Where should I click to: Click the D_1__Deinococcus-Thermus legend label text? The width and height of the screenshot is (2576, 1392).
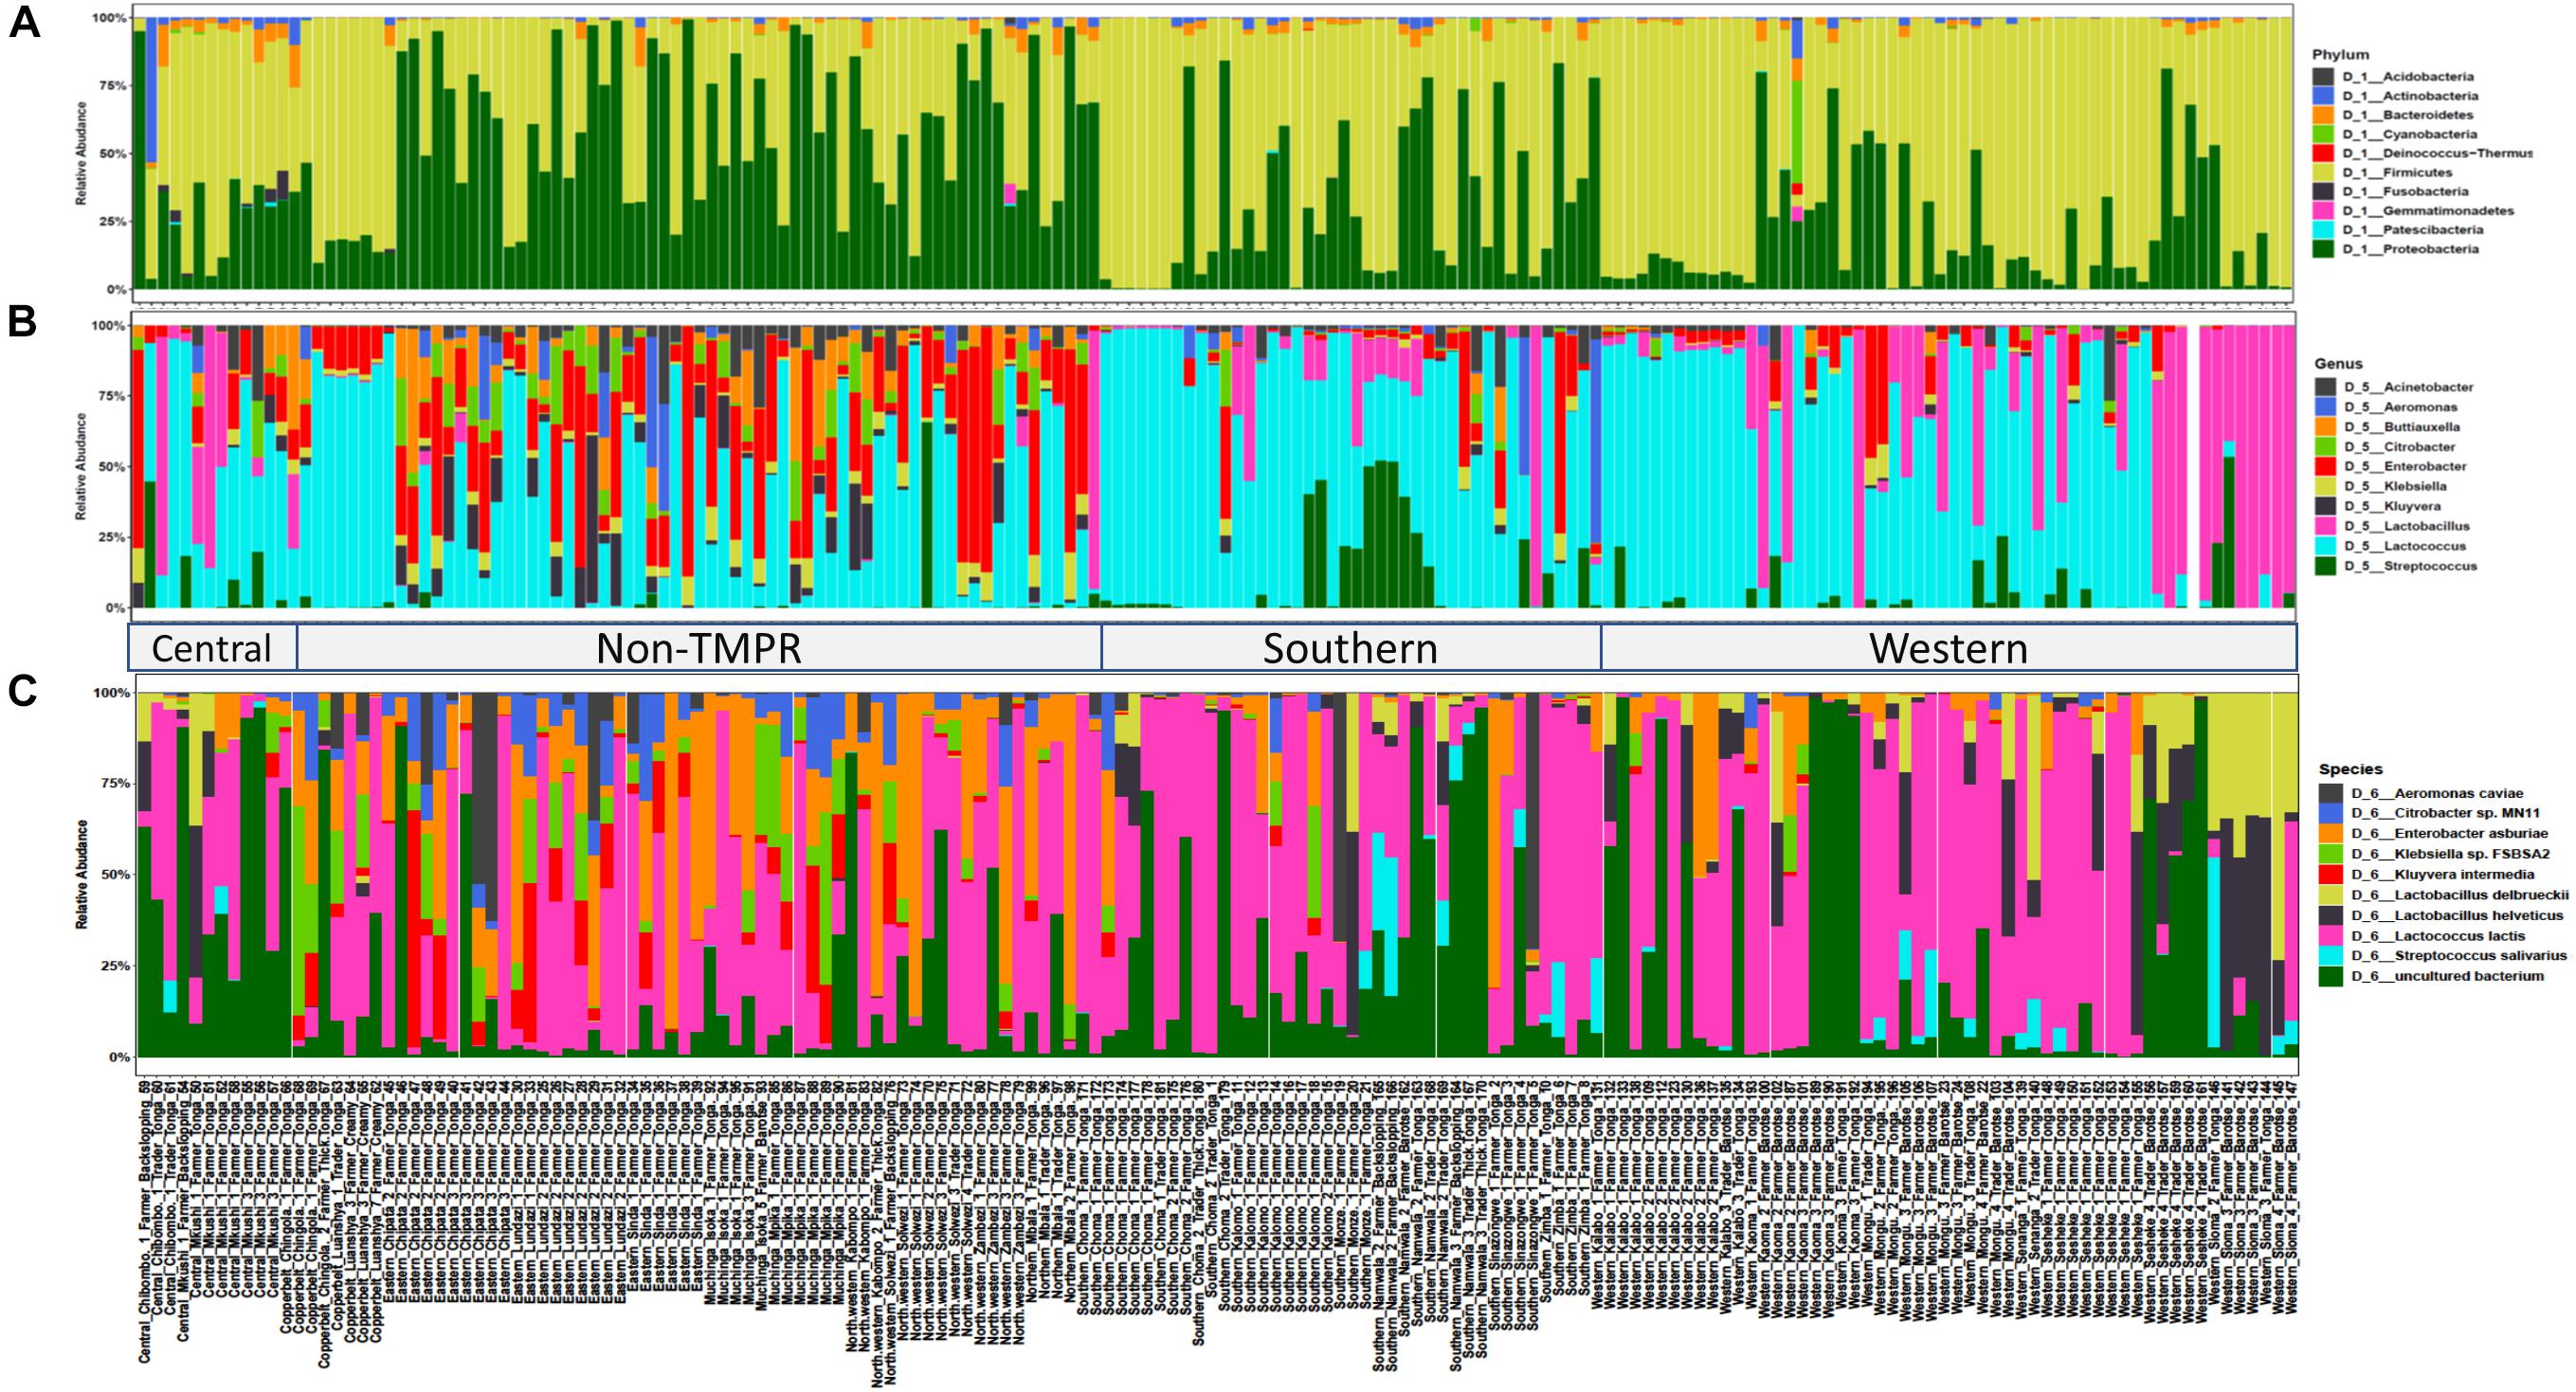(x=2438, y=153)
